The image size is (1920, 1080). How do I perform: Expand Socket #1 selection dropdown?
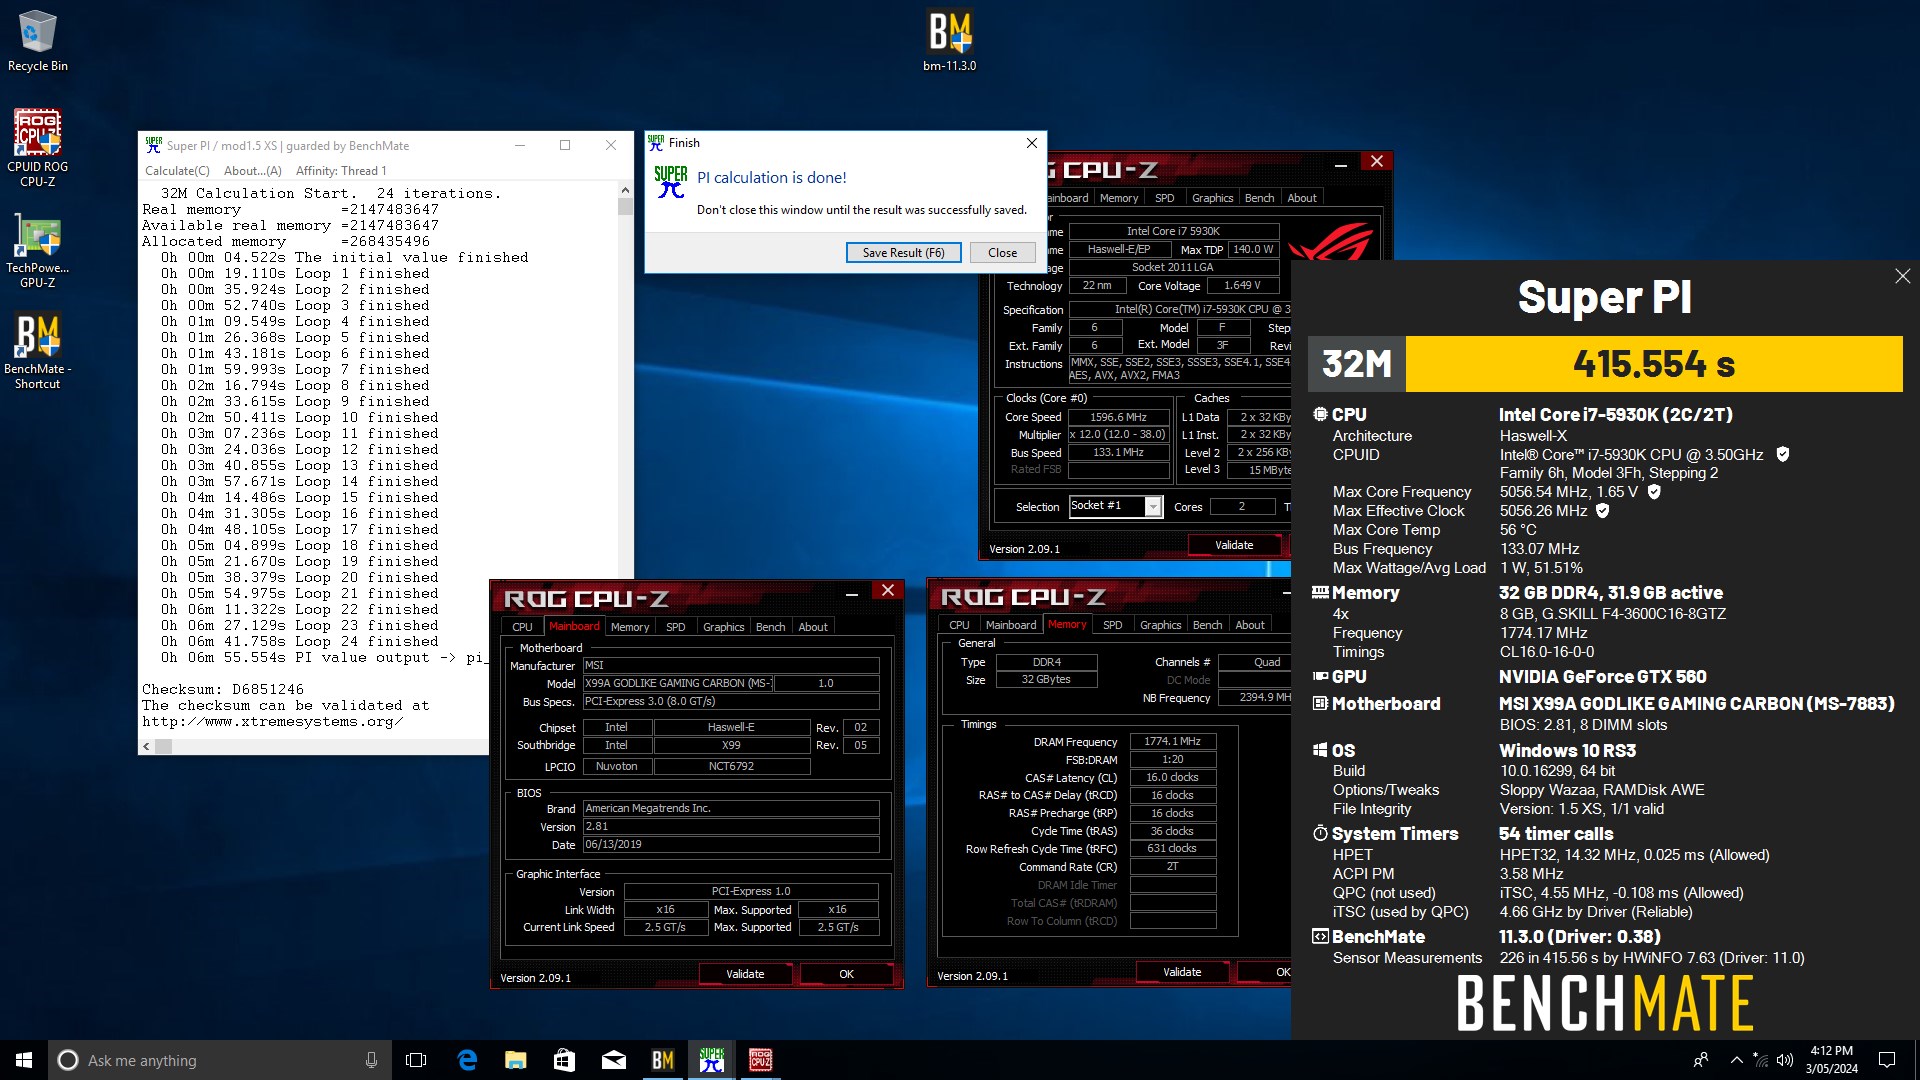click(x=1153, y=507)
